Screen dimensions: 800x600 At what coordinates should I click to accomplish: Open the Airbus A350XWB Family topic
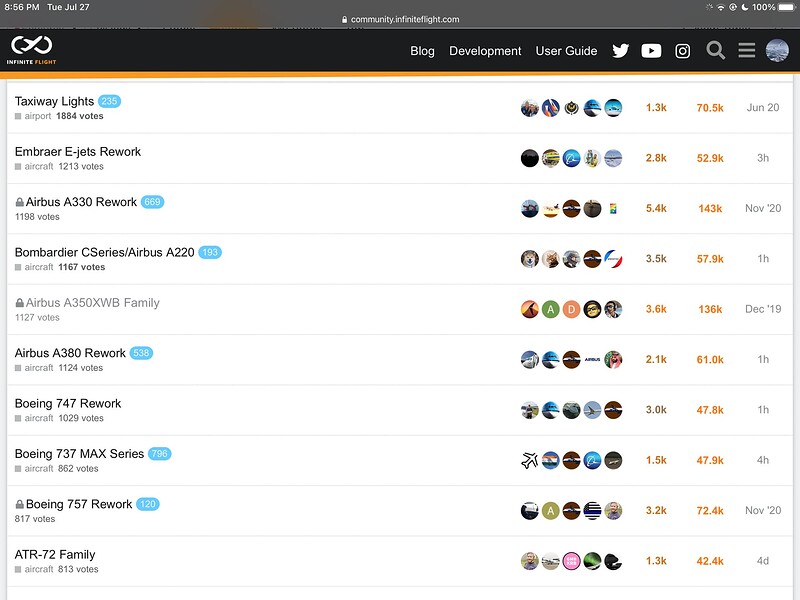[x=92, y=303]
